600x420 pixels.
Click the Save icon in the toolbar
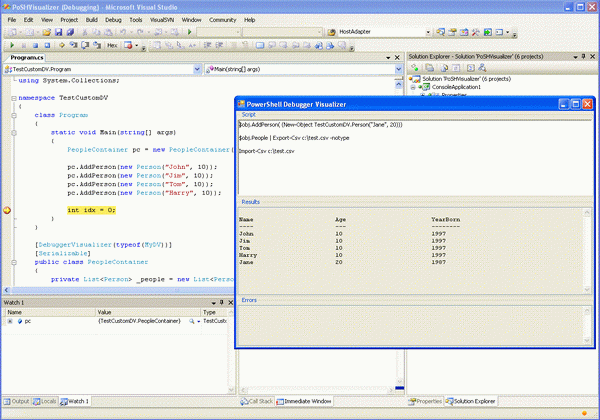coord(59,32)
